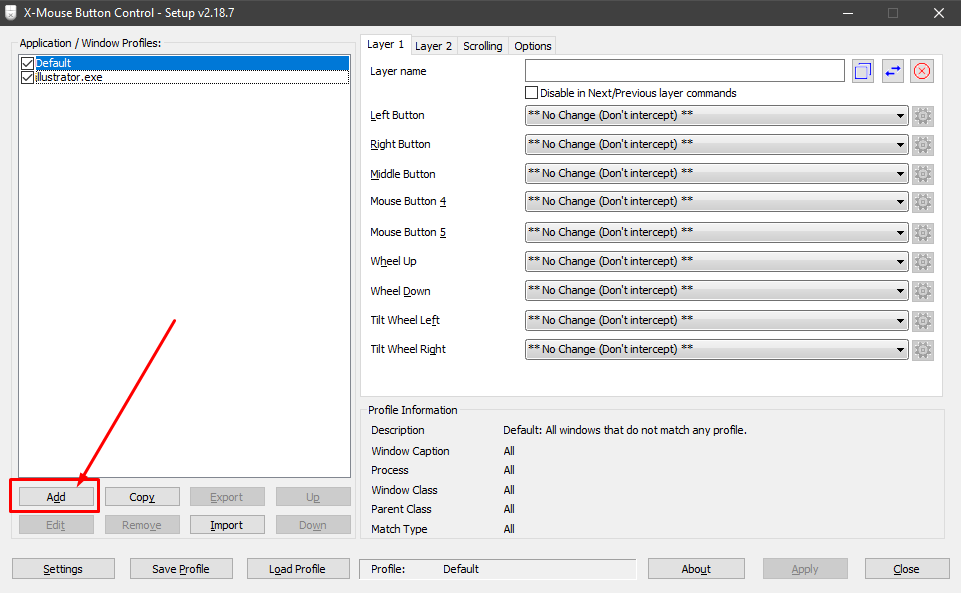Switch to the Layer 2 tab
This screenshot has width=961, height=593.
click(x=433, y=45)
